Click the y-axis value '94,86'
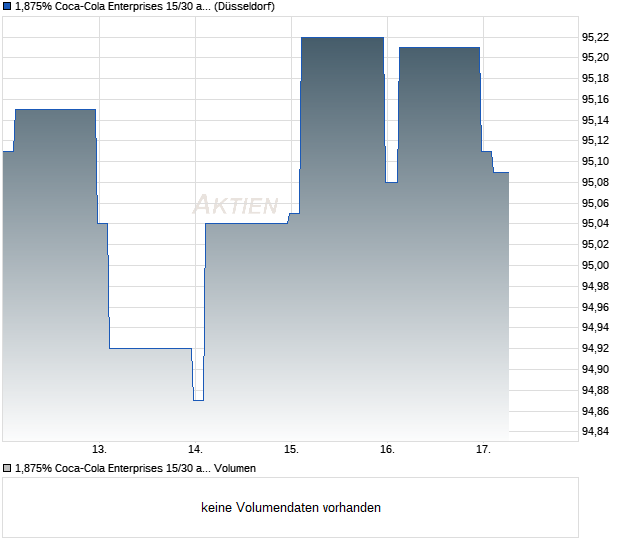The height and width of the screenshot is (546, 620). [595, 412]
